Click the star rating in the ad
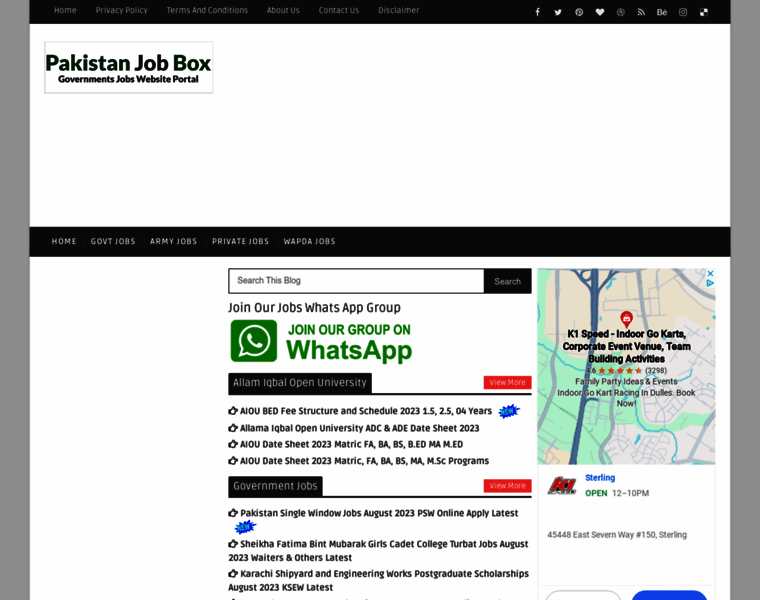 coord(620,371)
